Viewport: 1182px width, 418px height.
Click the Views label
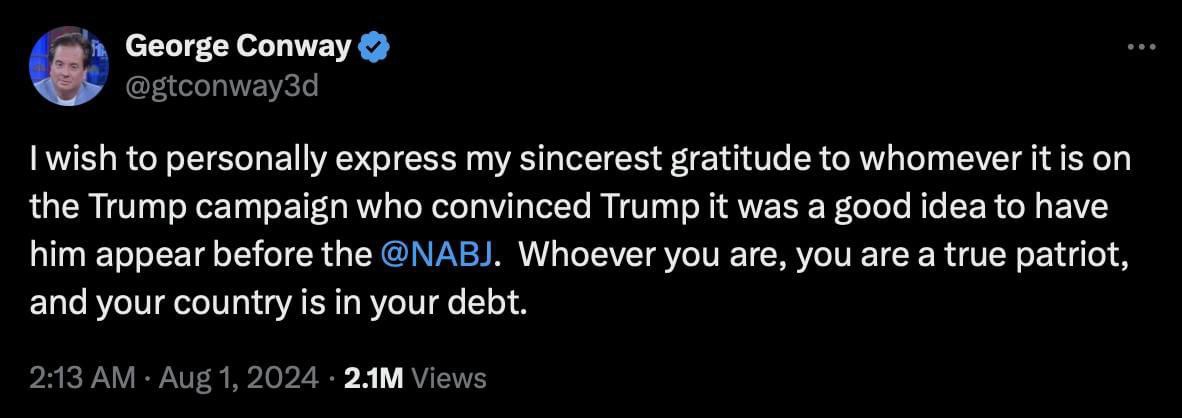[451, 377]
